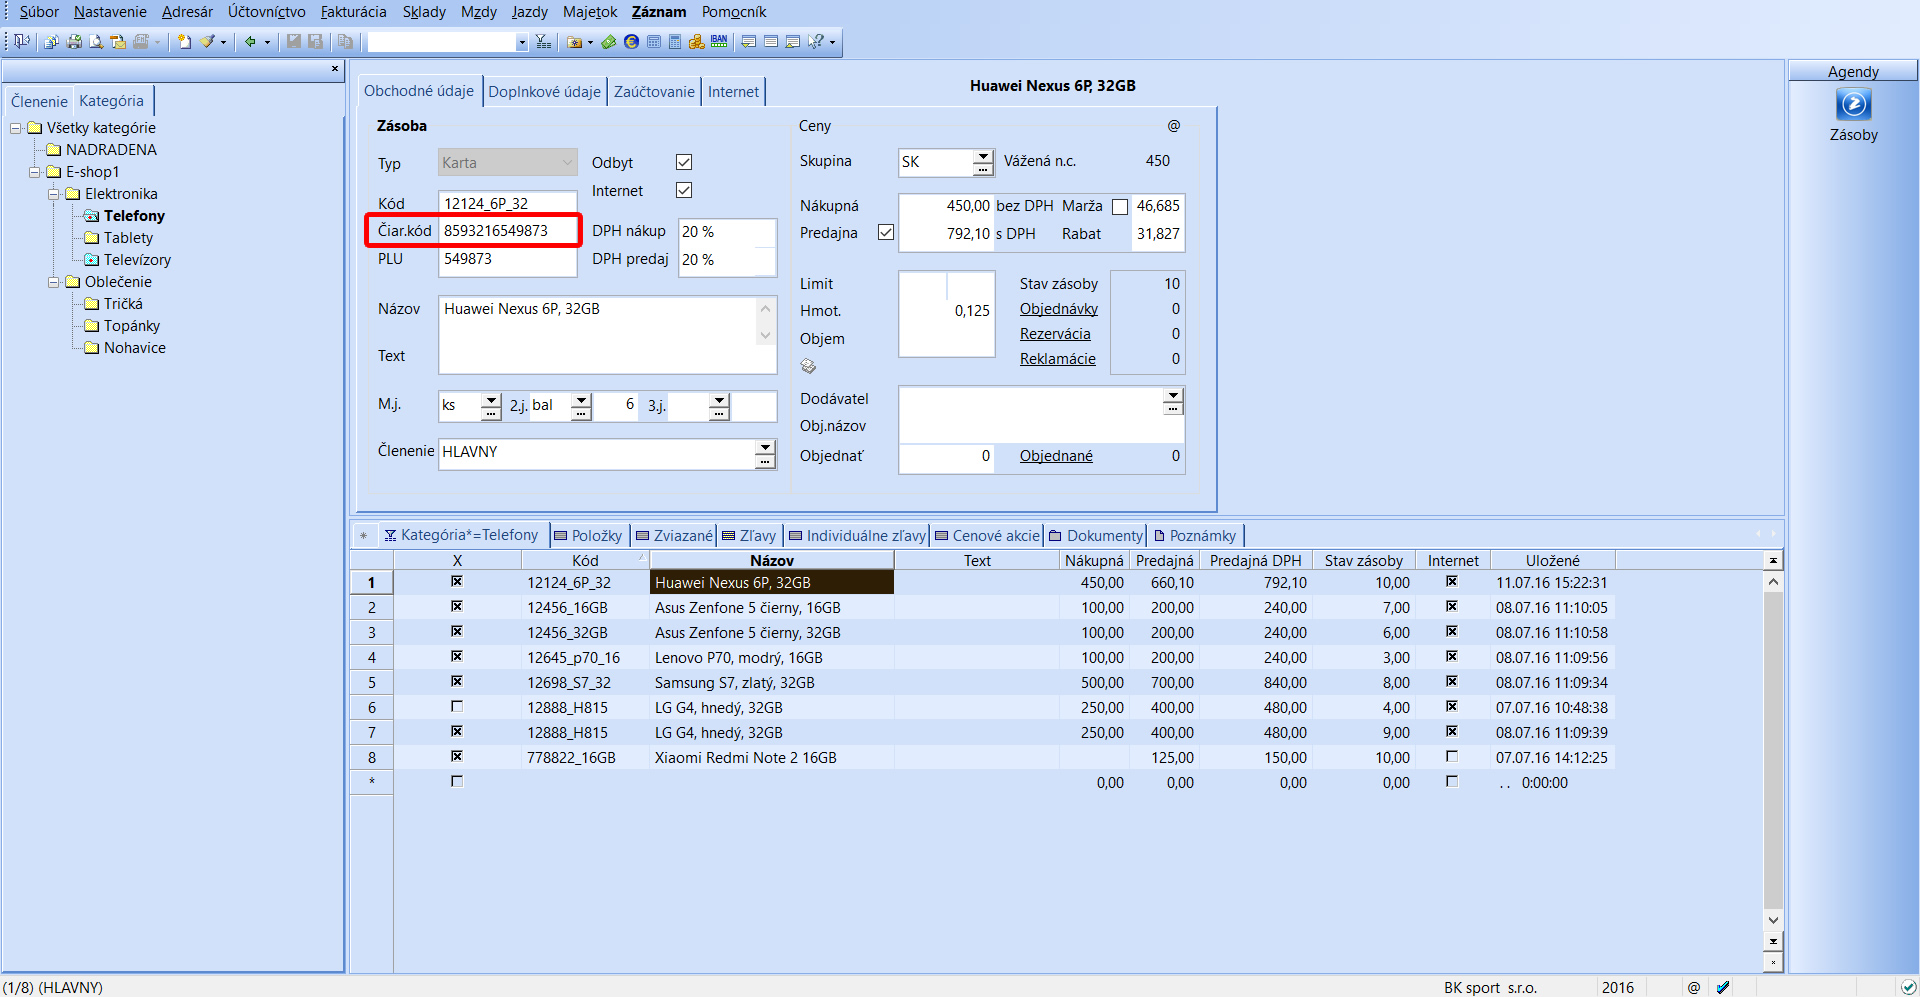Viewport: 1920px width, 997px height.
Task: Click the Čiar.kód input field
Action: point(508,231)
